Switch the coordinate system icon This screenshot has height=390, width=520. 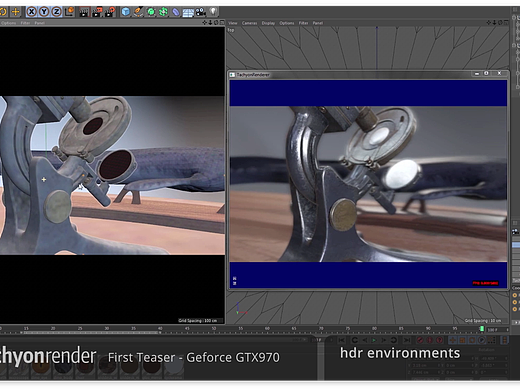69,12
